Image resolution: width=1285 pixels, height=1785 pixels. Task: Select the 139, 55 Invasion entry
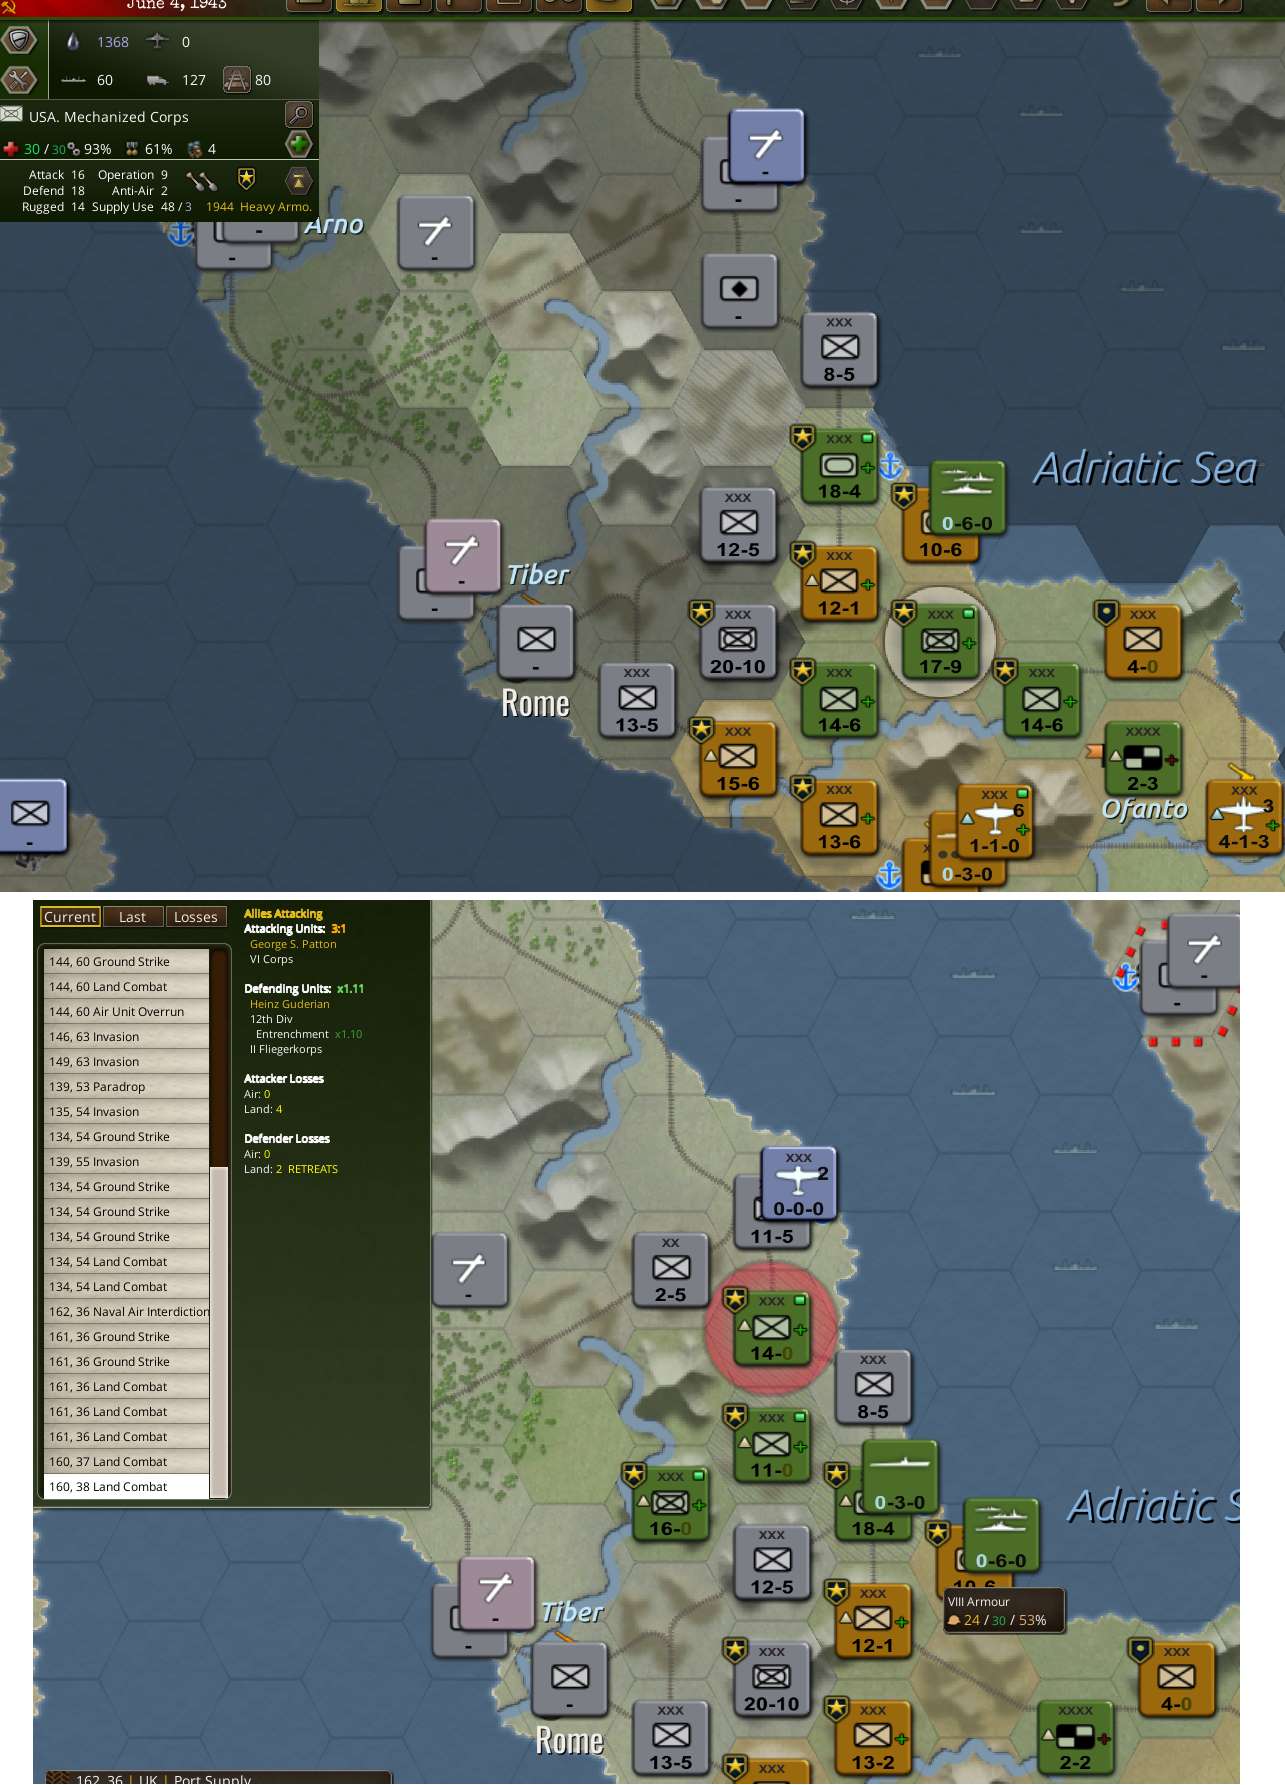click(126, 1161)
